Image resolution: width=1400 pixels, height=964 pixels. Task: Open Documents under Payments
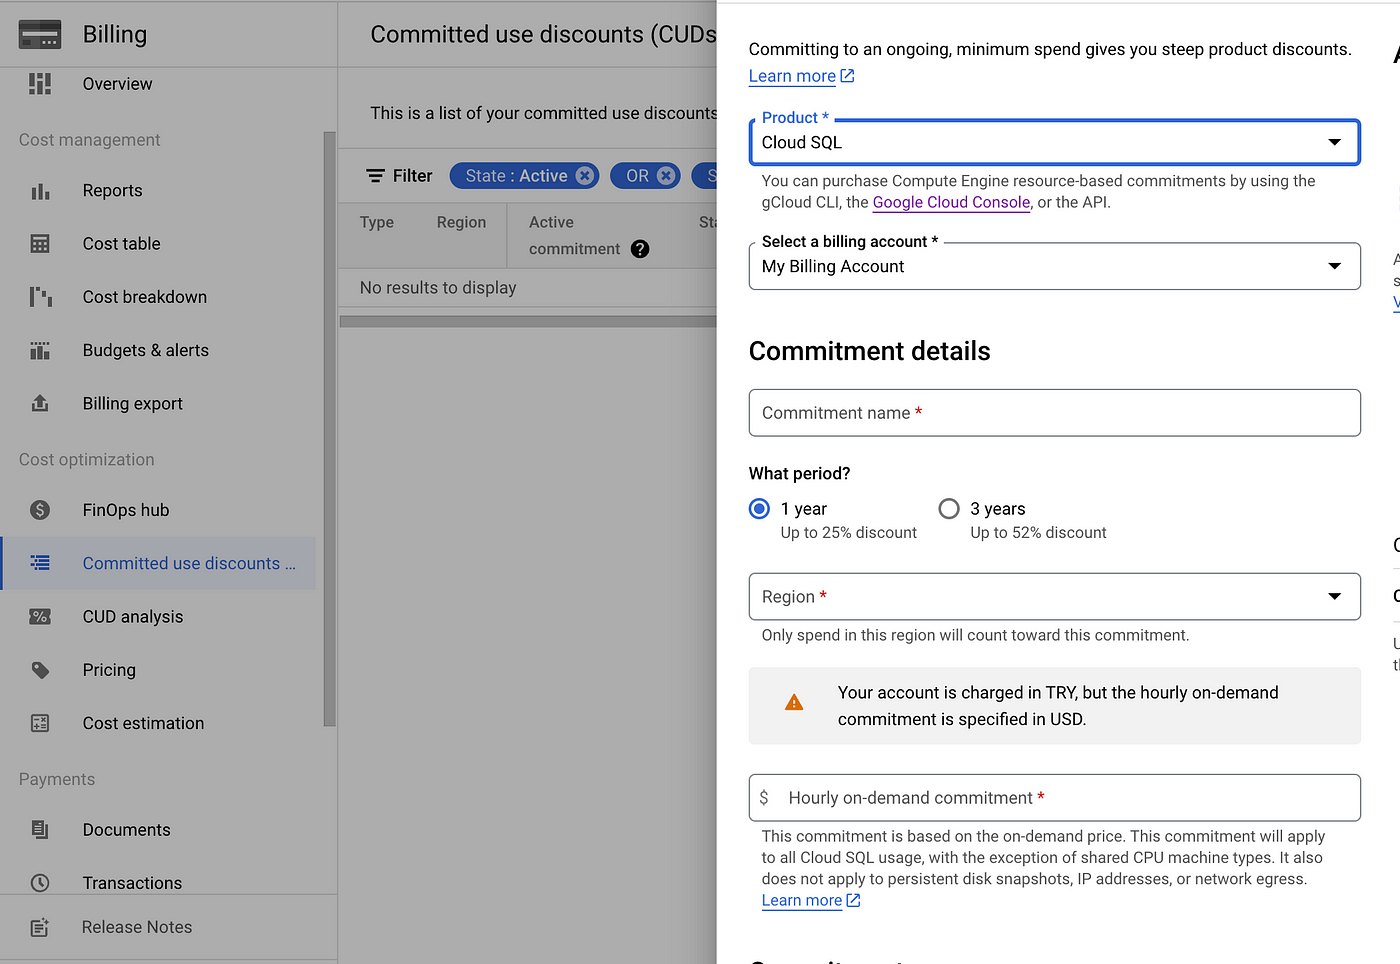pyautogui.click(x=160, y=829)
